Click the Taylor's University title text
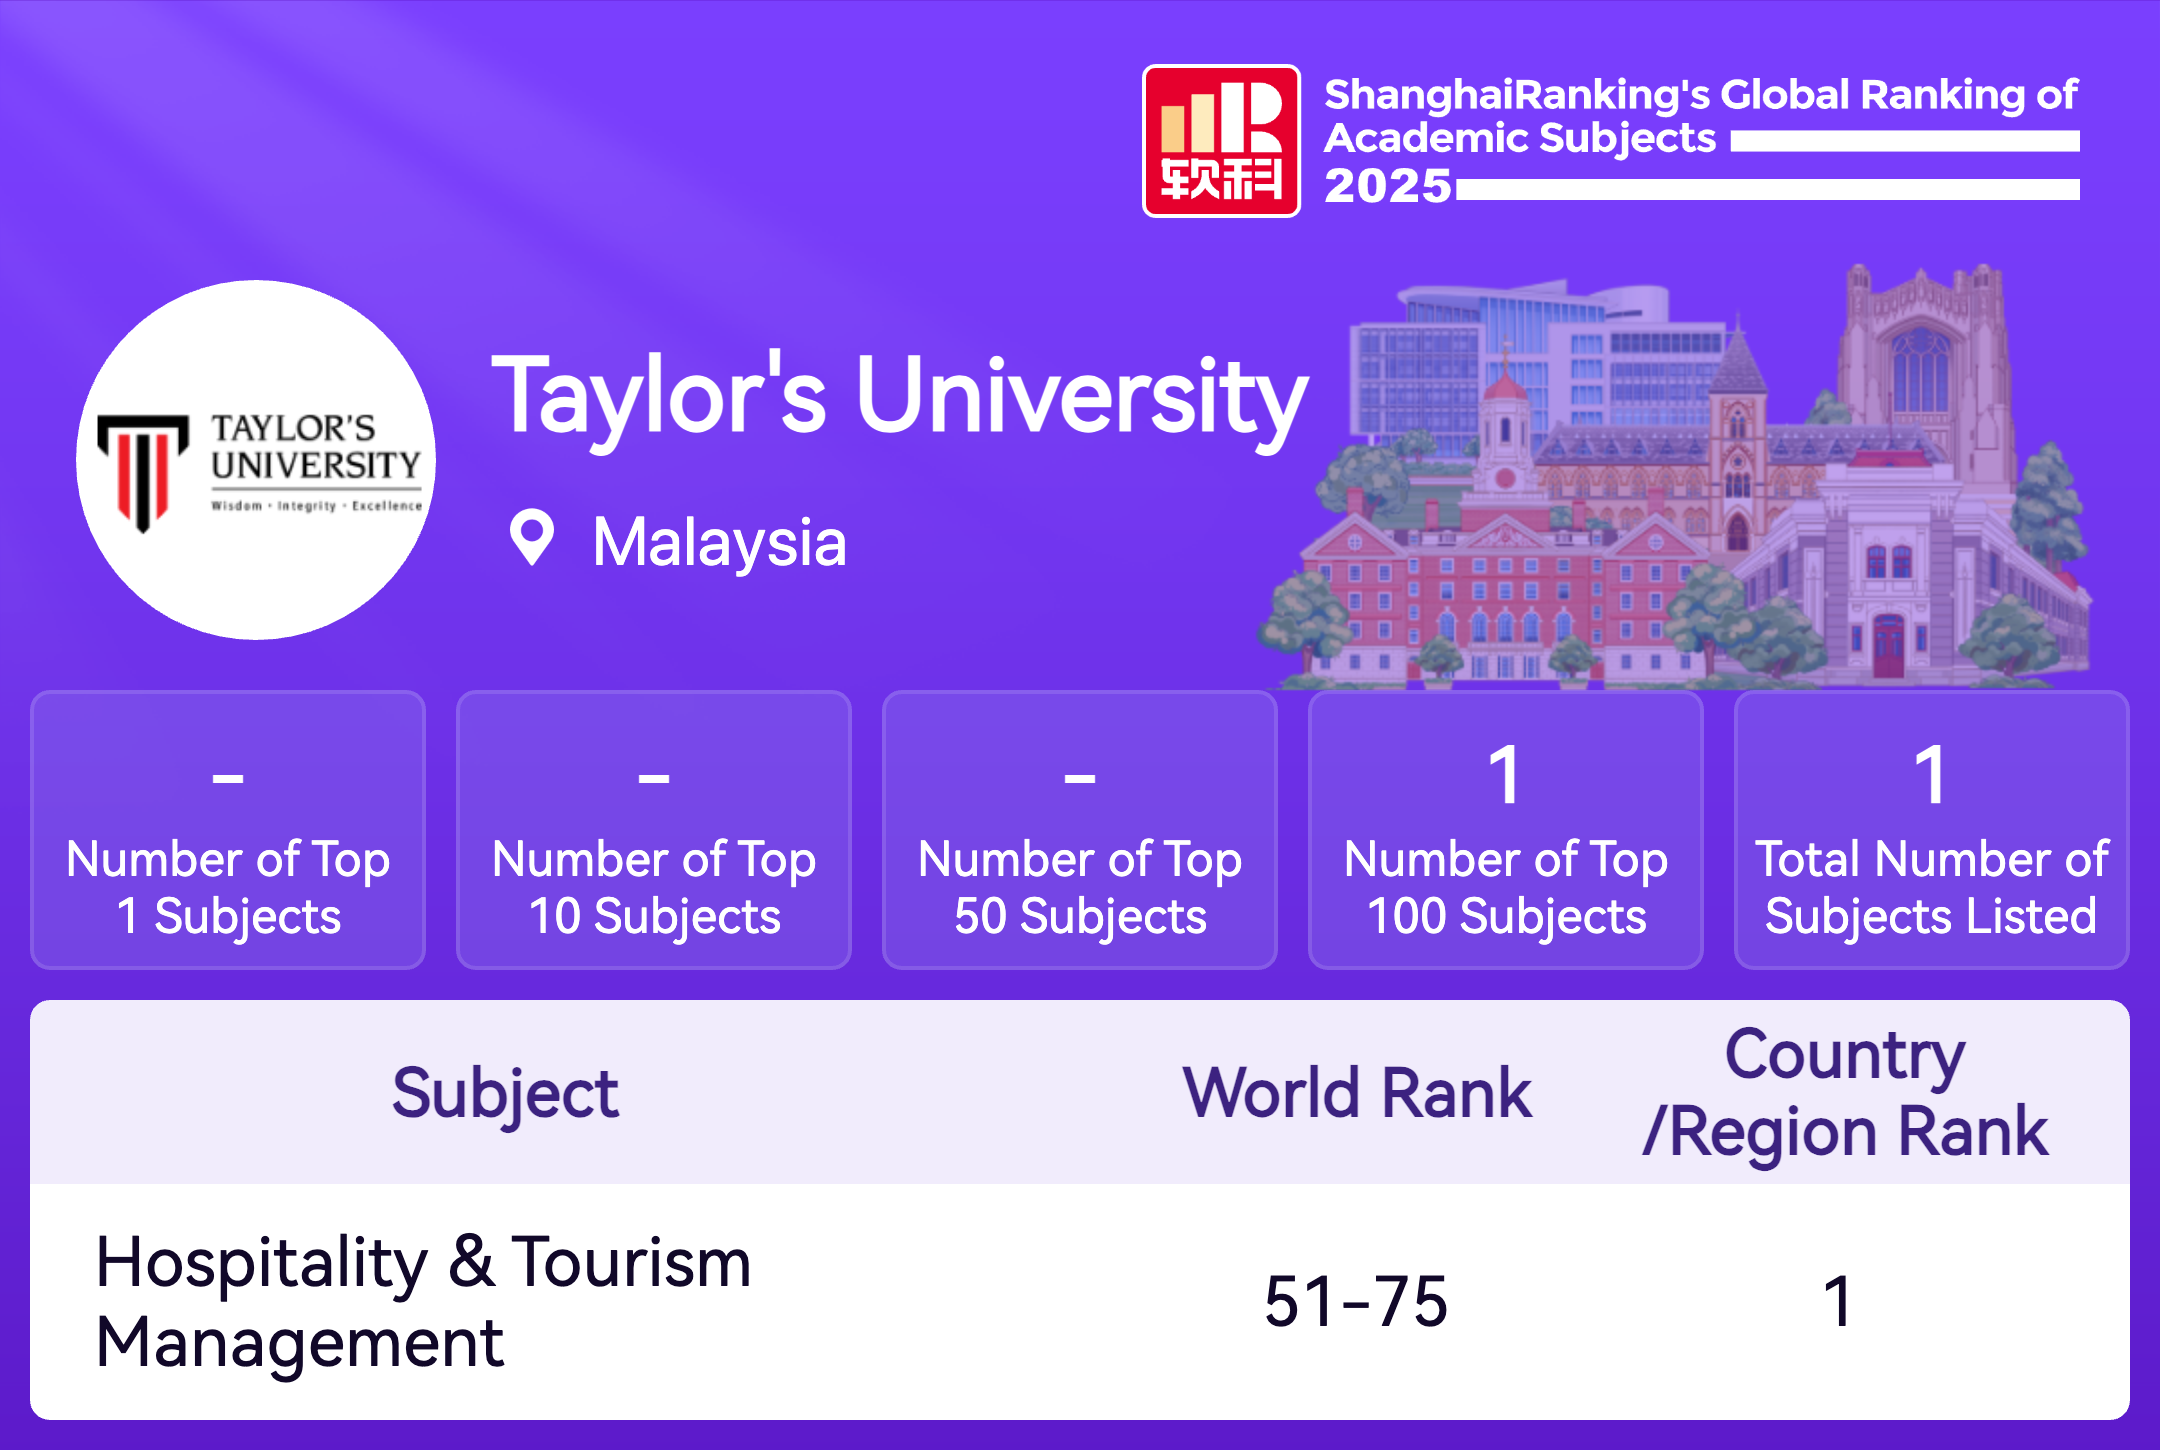The image size is (2160, 1450). [x=899, y=397]
